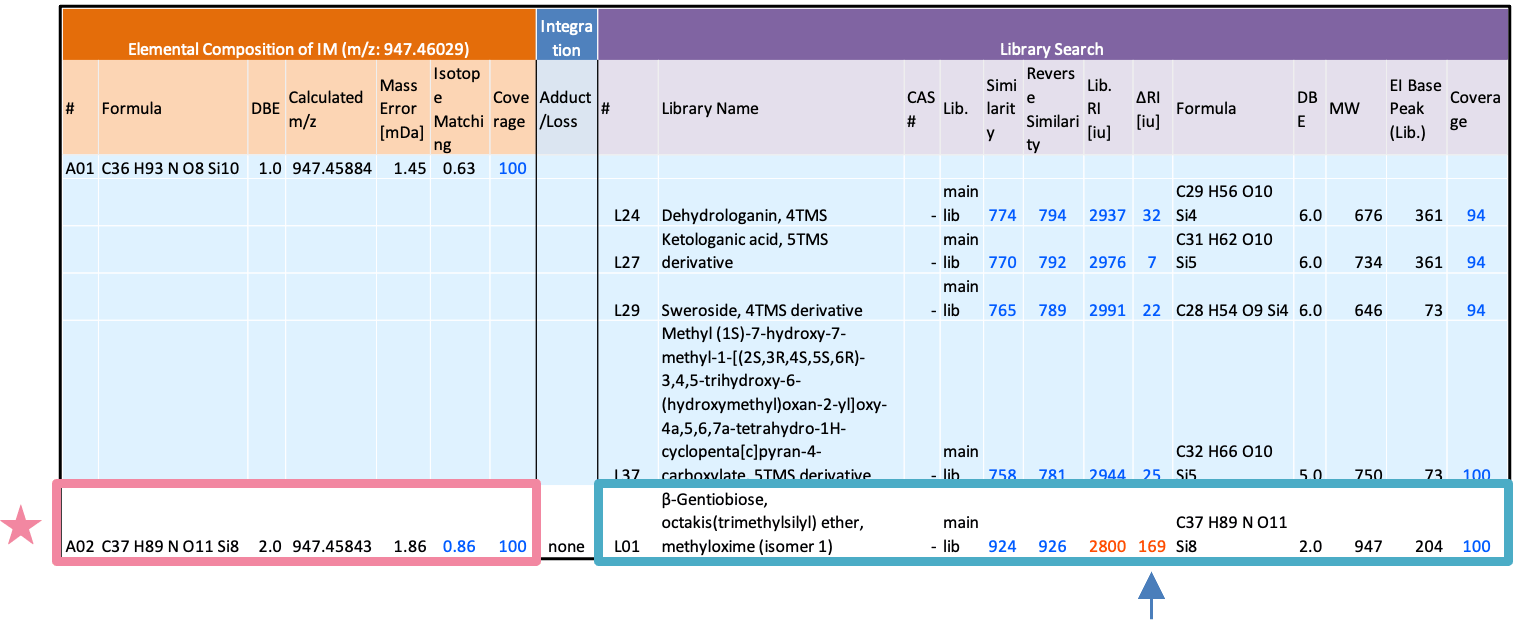Open the Isotope Matching value 0.86

click(459, 547)
